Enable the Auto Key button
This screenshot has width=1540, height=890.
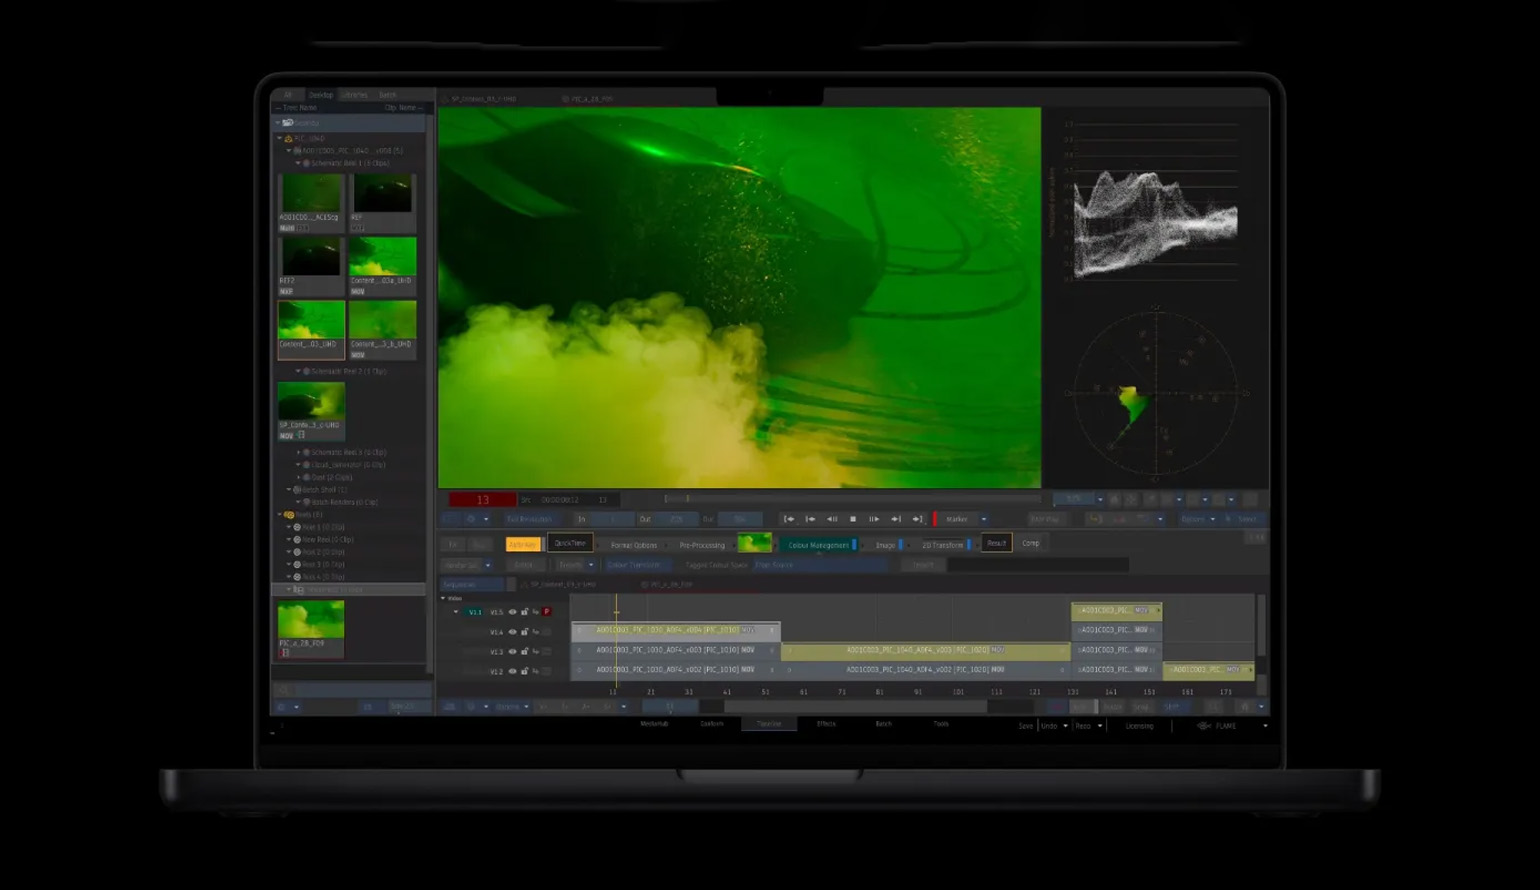522,544
